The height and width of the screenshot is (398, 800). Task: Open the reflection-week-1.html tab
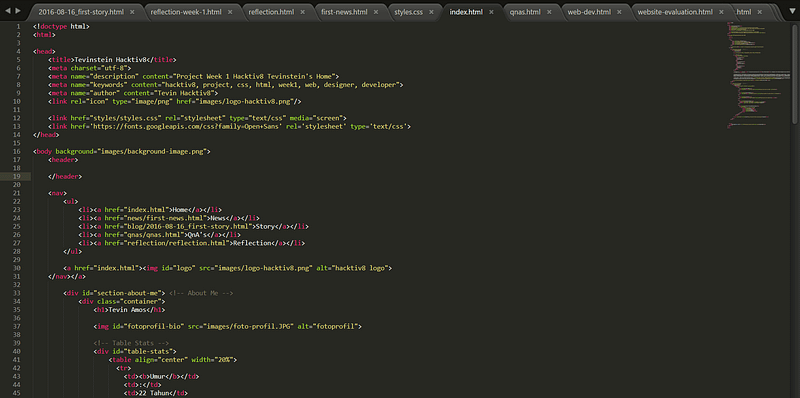click(186, 12)
